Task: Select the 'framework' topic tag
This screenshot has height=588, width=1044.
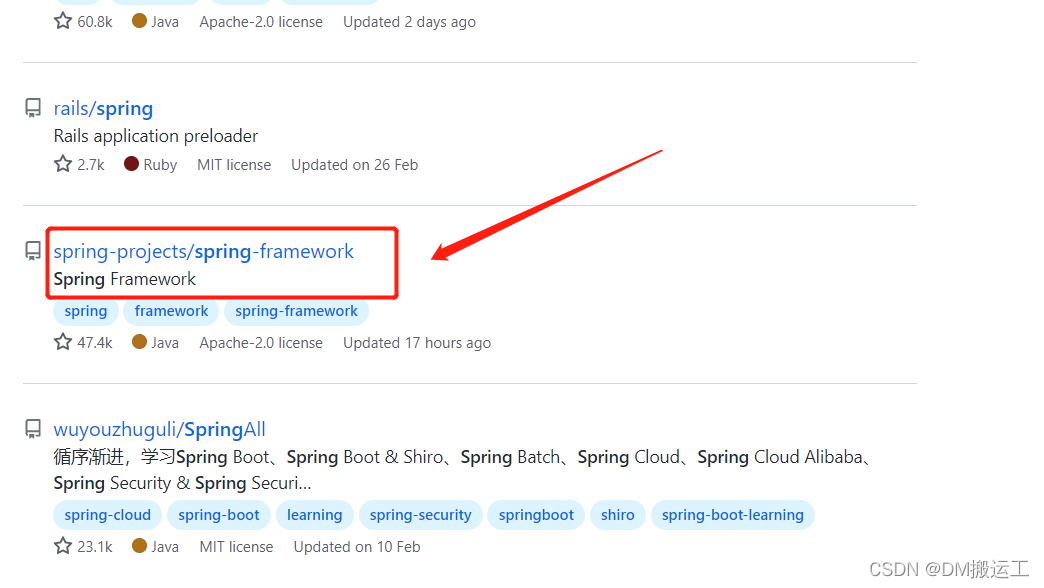Action: click(171, 311)
